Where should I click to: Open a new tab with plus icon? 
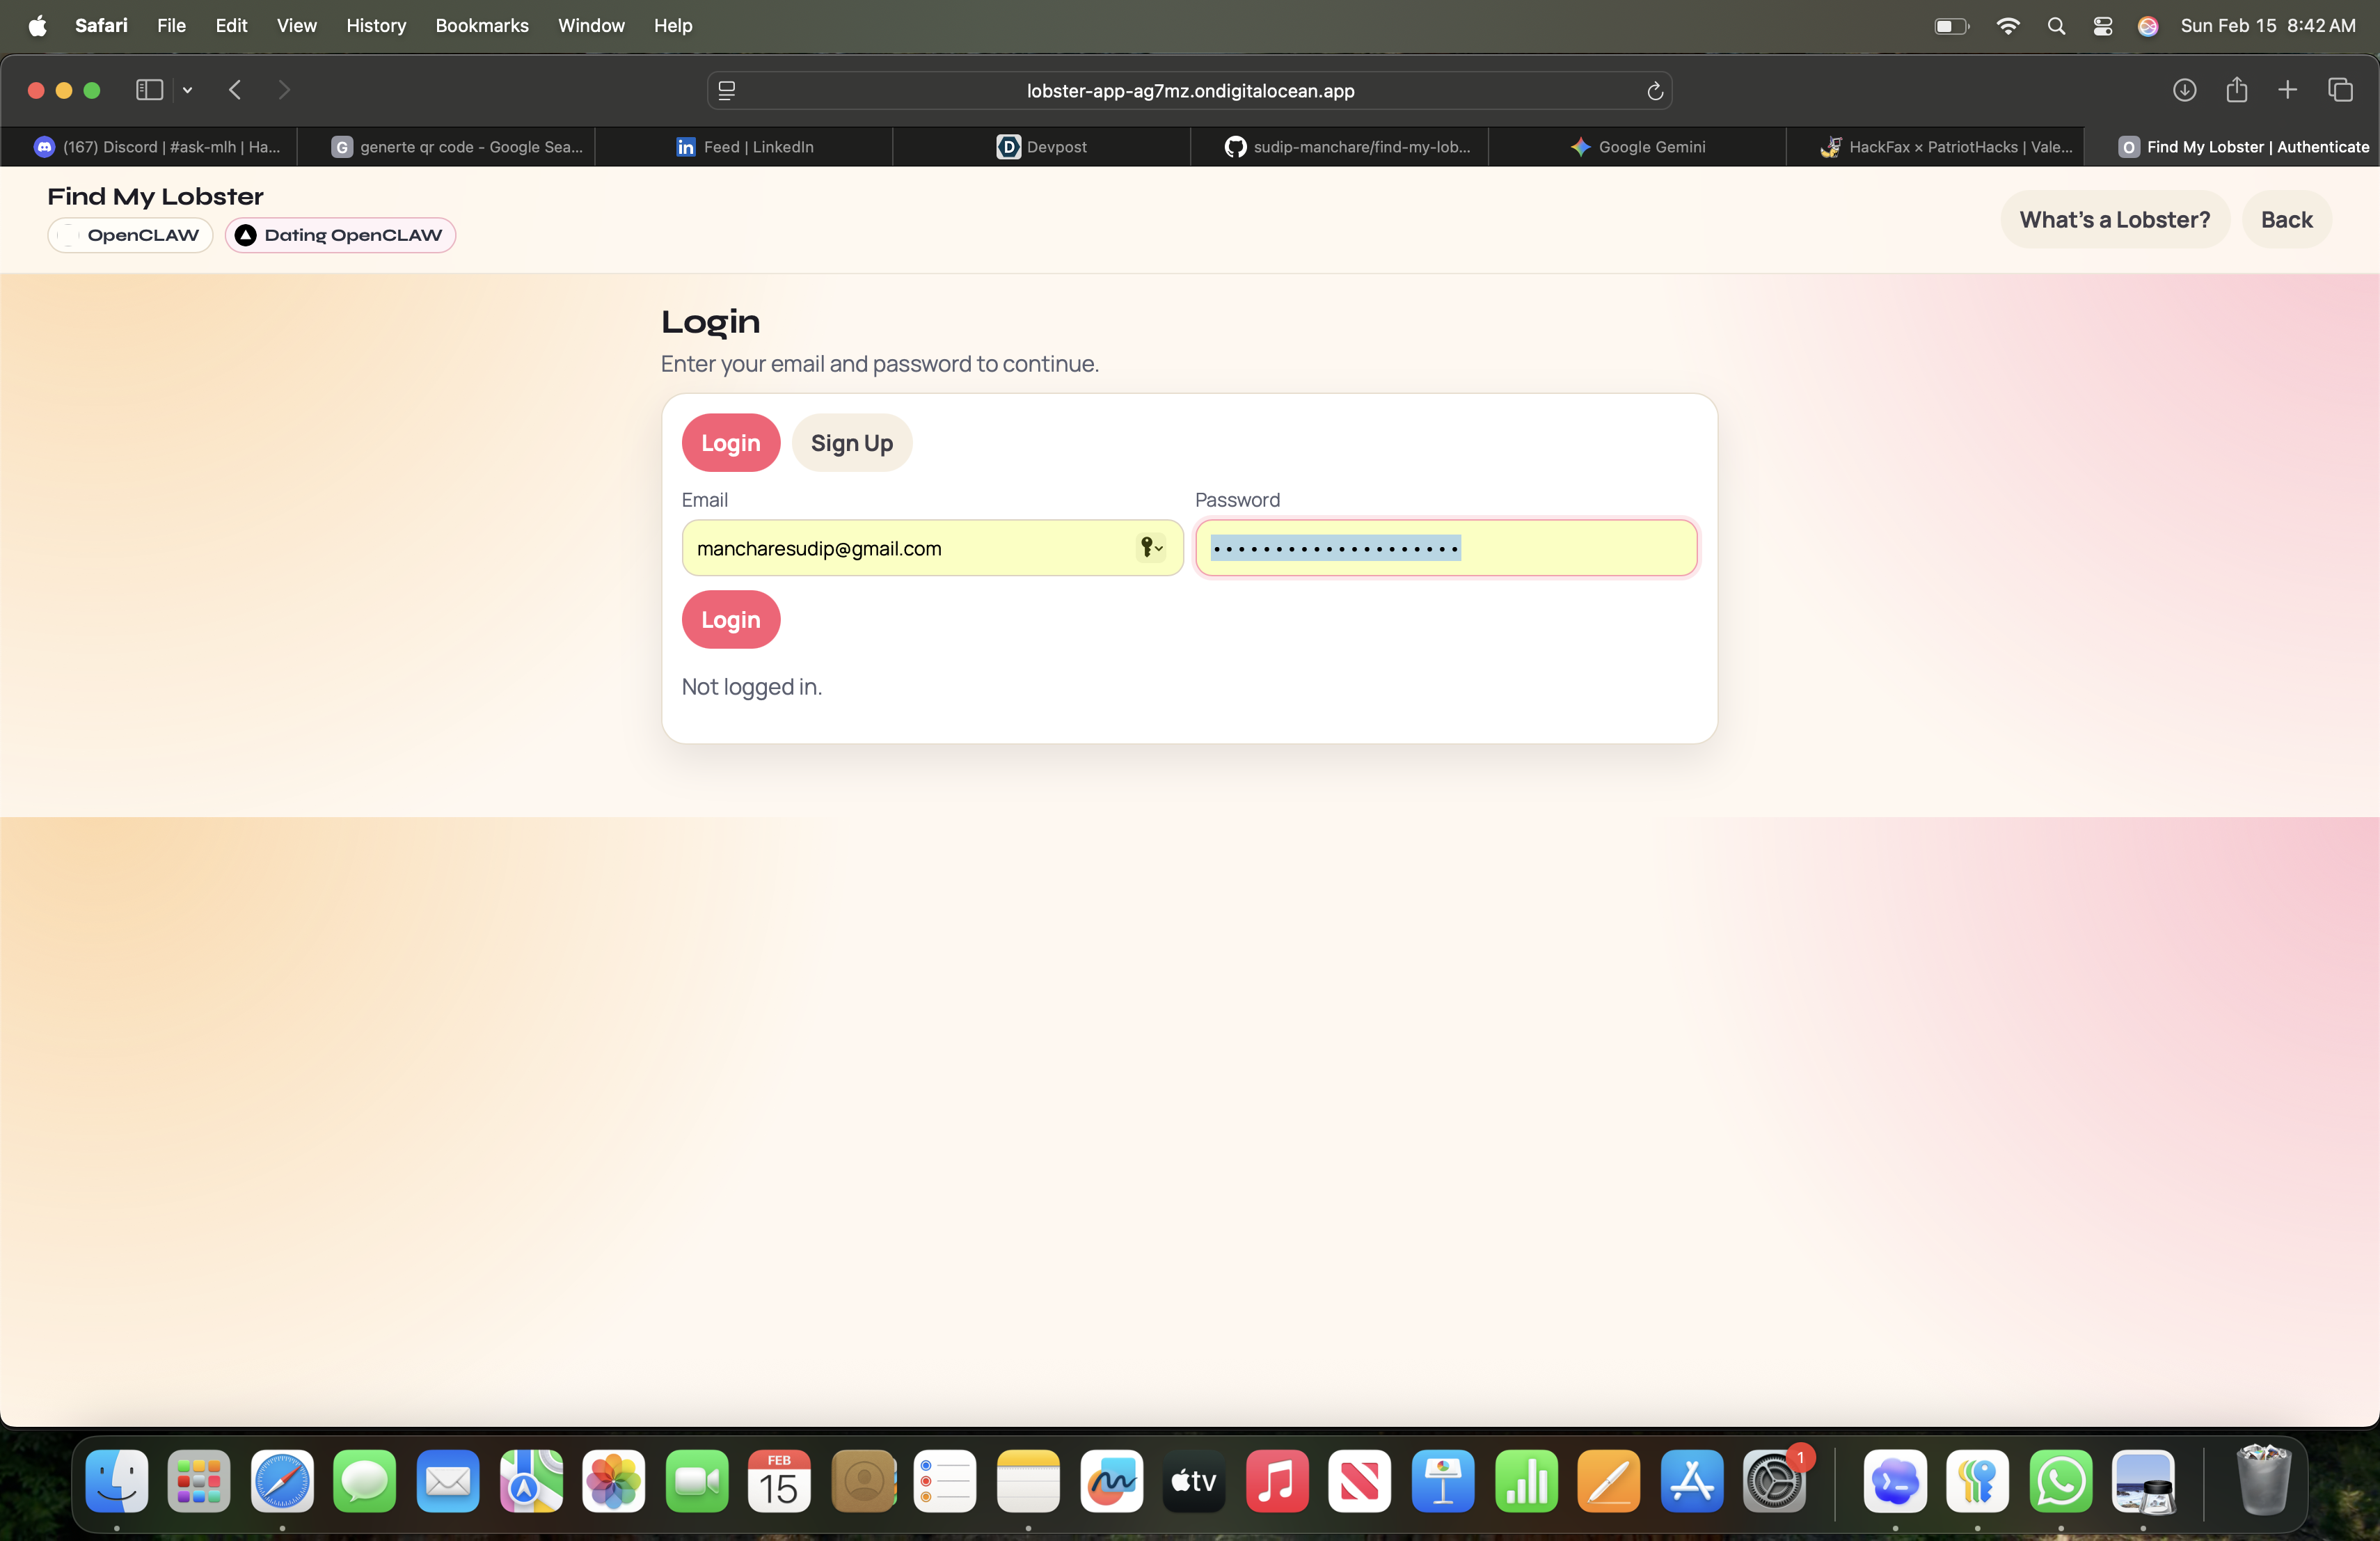pyautogui.click(x=2287, y=90)
